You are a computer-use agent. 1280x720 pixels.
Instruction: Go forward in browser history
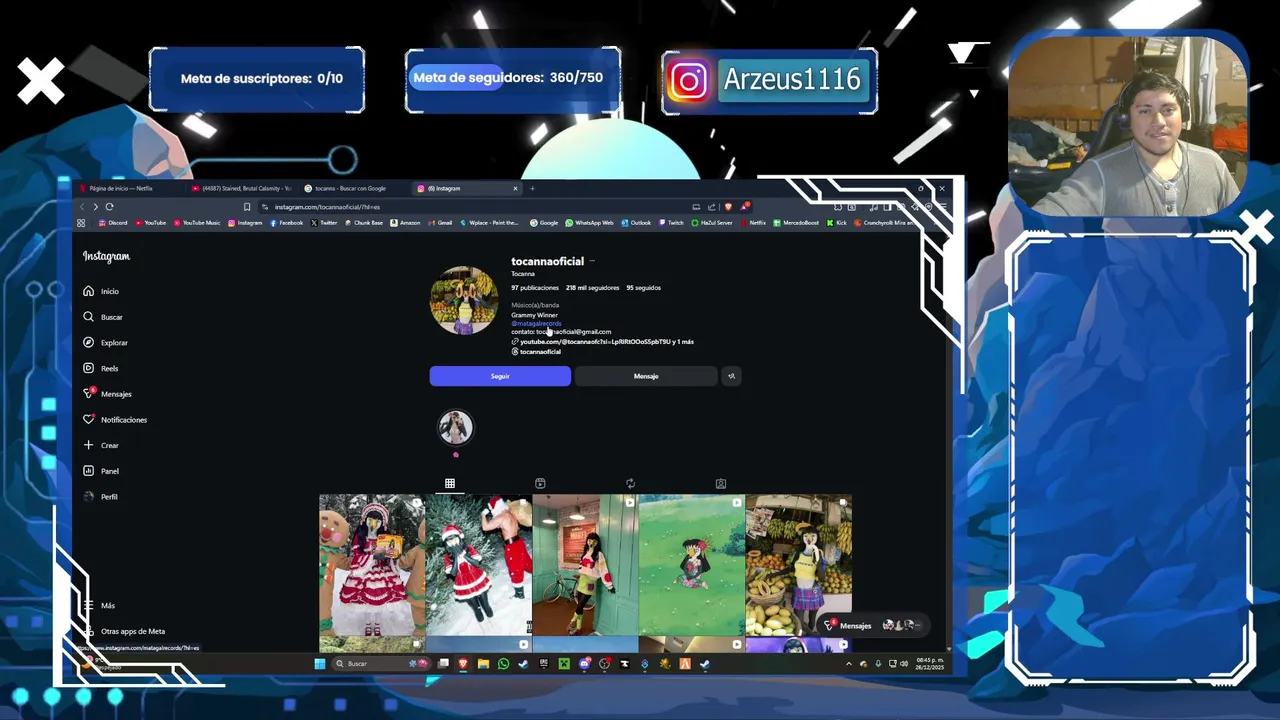click(x=96, y=207)
